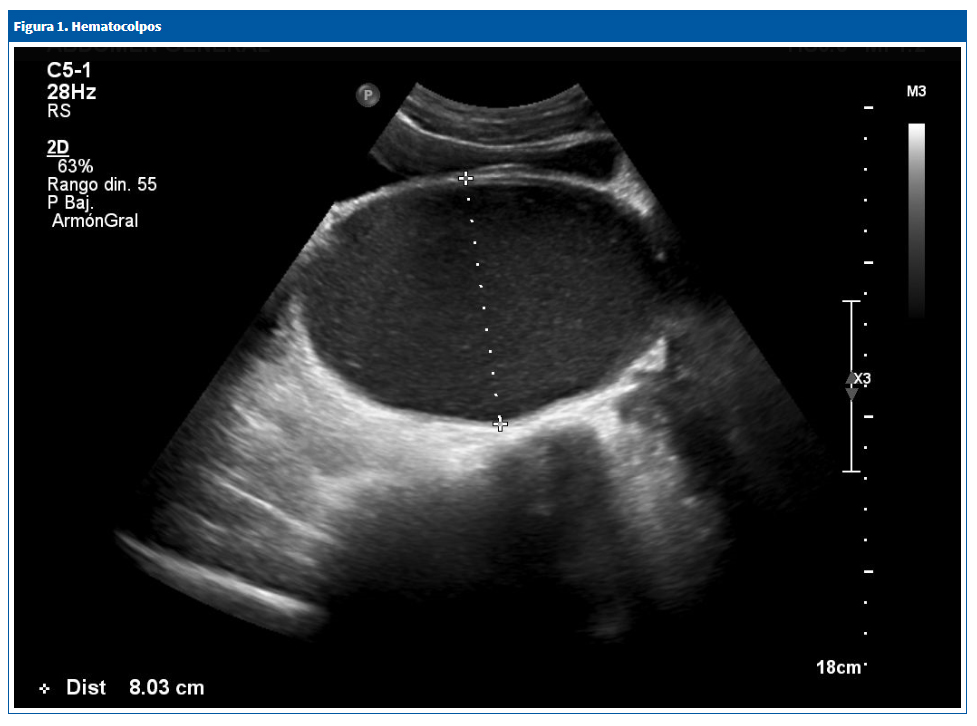Click the circular P orientation icon
Screen dimensions: 977x726
pos(368,96)
